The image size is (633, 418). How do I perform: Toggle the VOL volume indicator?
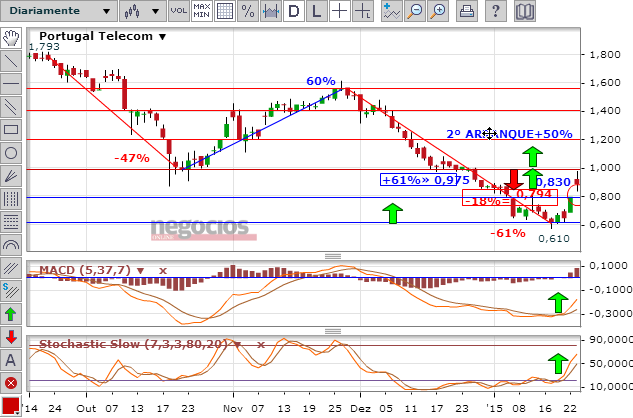pyautogui.click(x=179, y=11)
